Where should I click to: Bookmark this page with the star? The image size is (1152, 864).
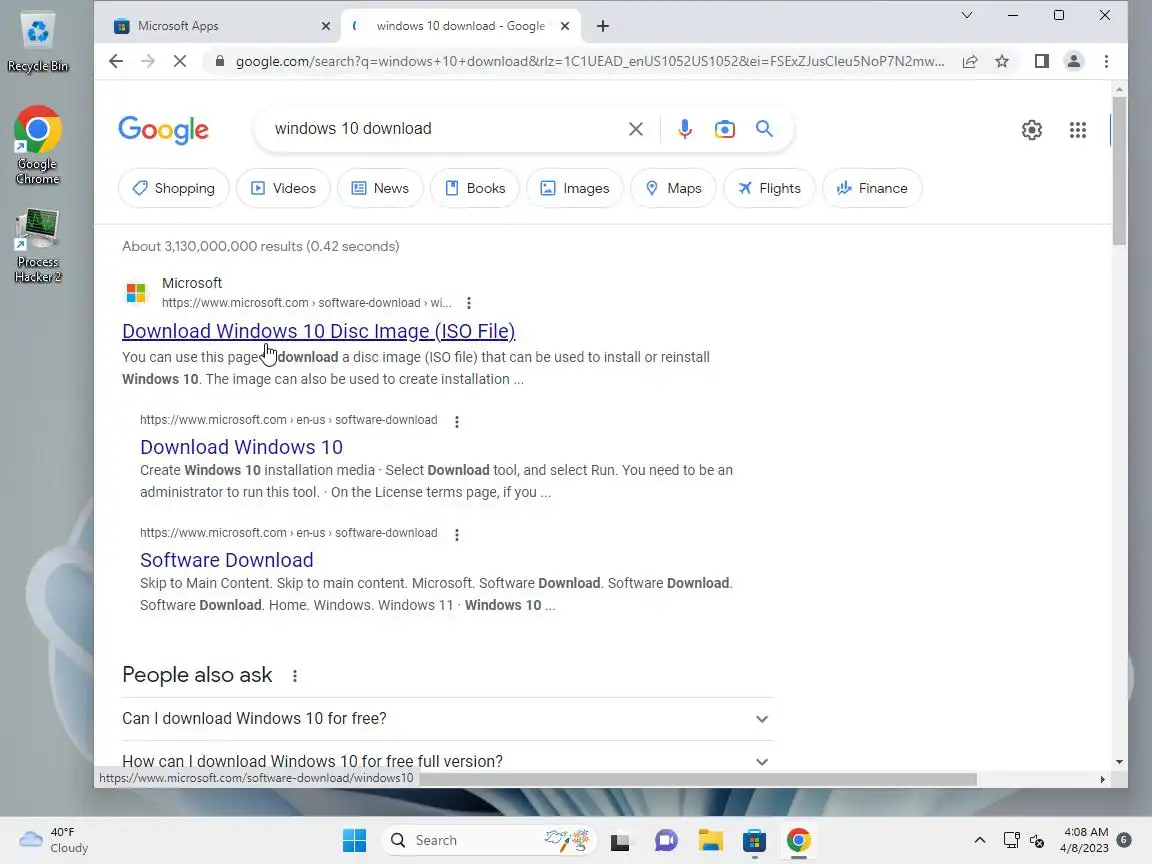click(x=1002, y=61)
